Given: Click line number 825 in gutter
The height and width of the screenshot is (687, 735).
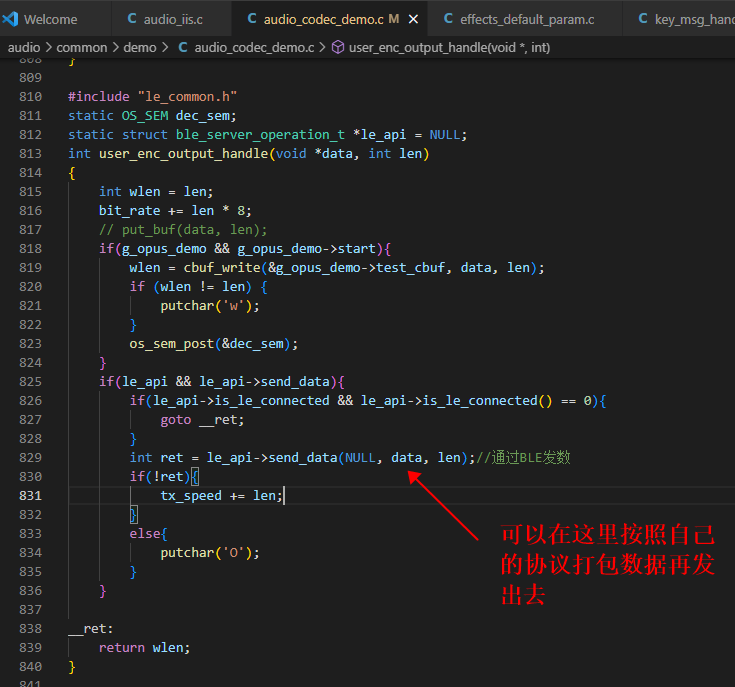Looking at the screenshot, I should (x=30, y=382).
